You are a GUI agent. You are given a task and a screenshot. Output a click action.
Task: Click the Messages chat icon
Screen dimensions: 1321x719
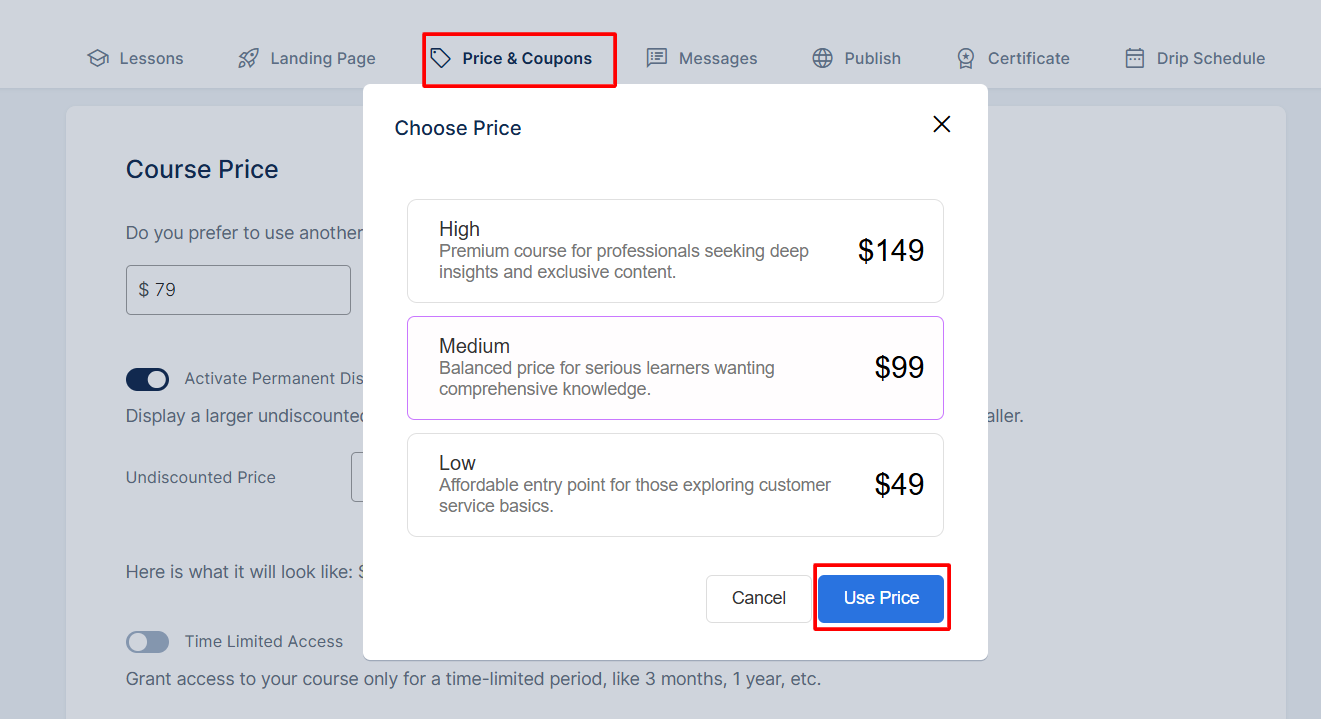pyautogui.click(x=657, y=58)
